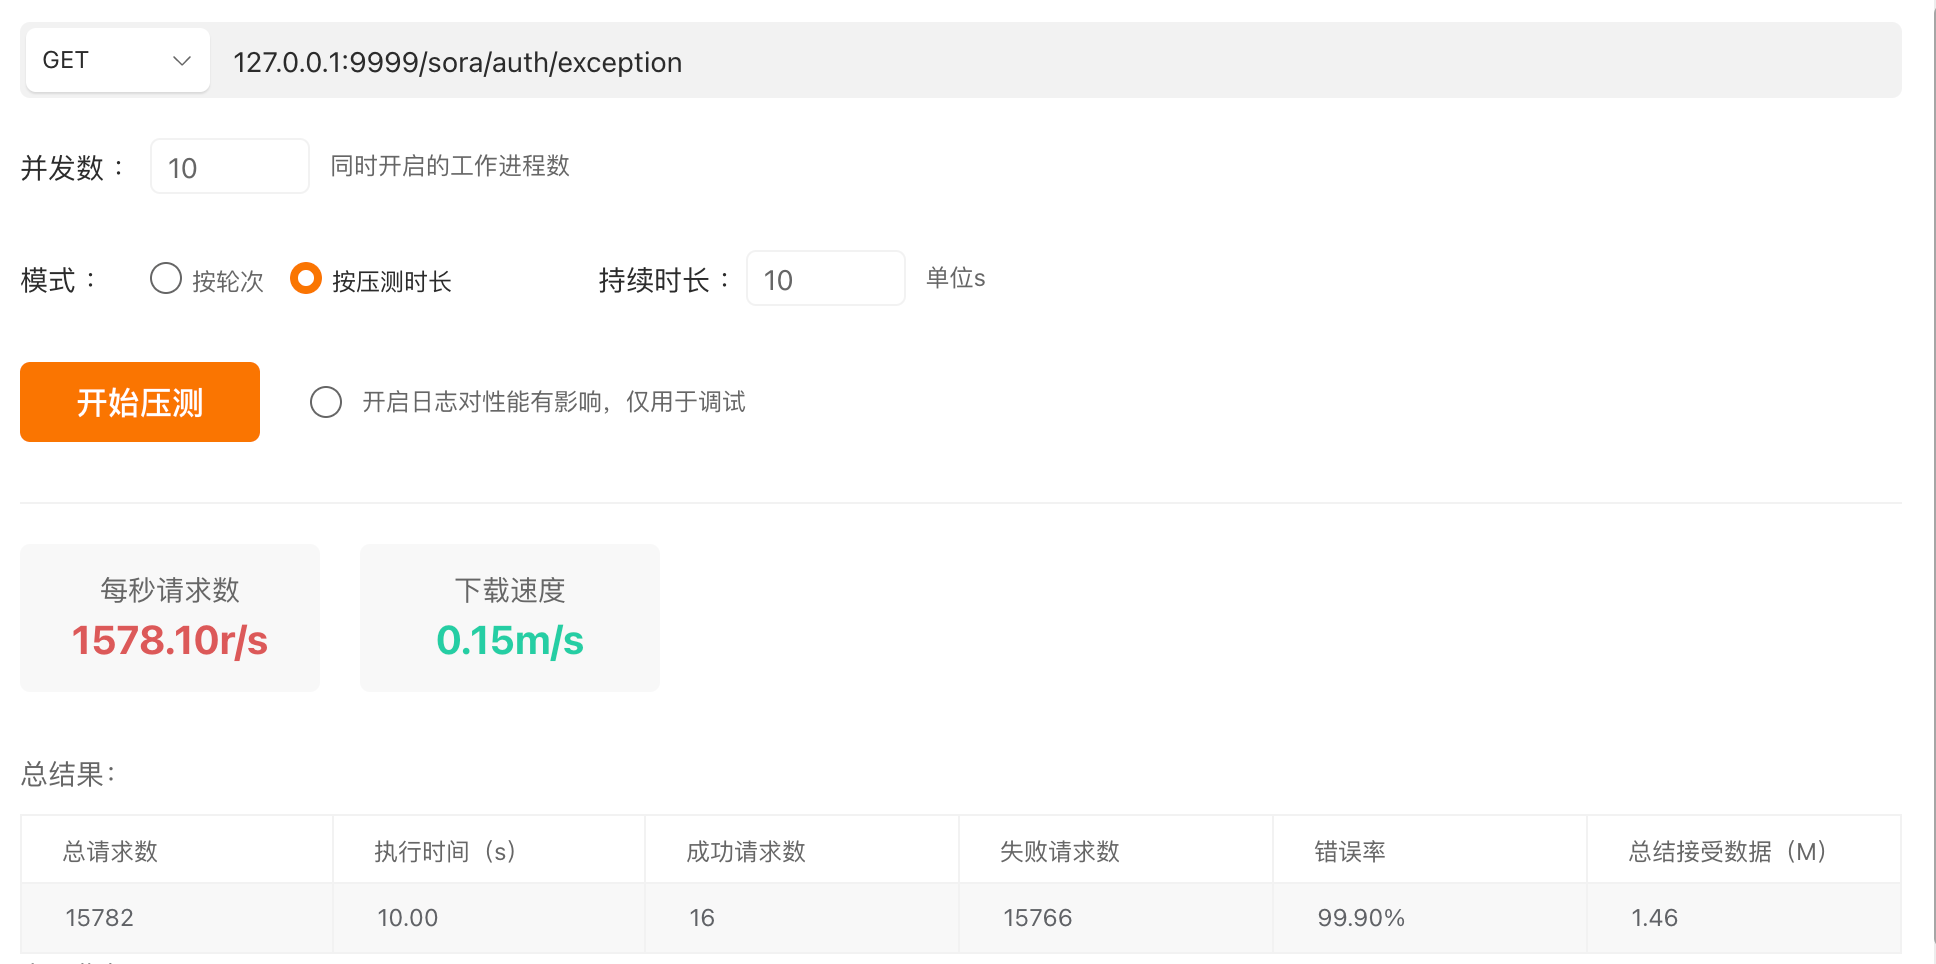This screenshot has width=1936, height=964.
Task: Toggle the logging option radio
Action: 326,402
